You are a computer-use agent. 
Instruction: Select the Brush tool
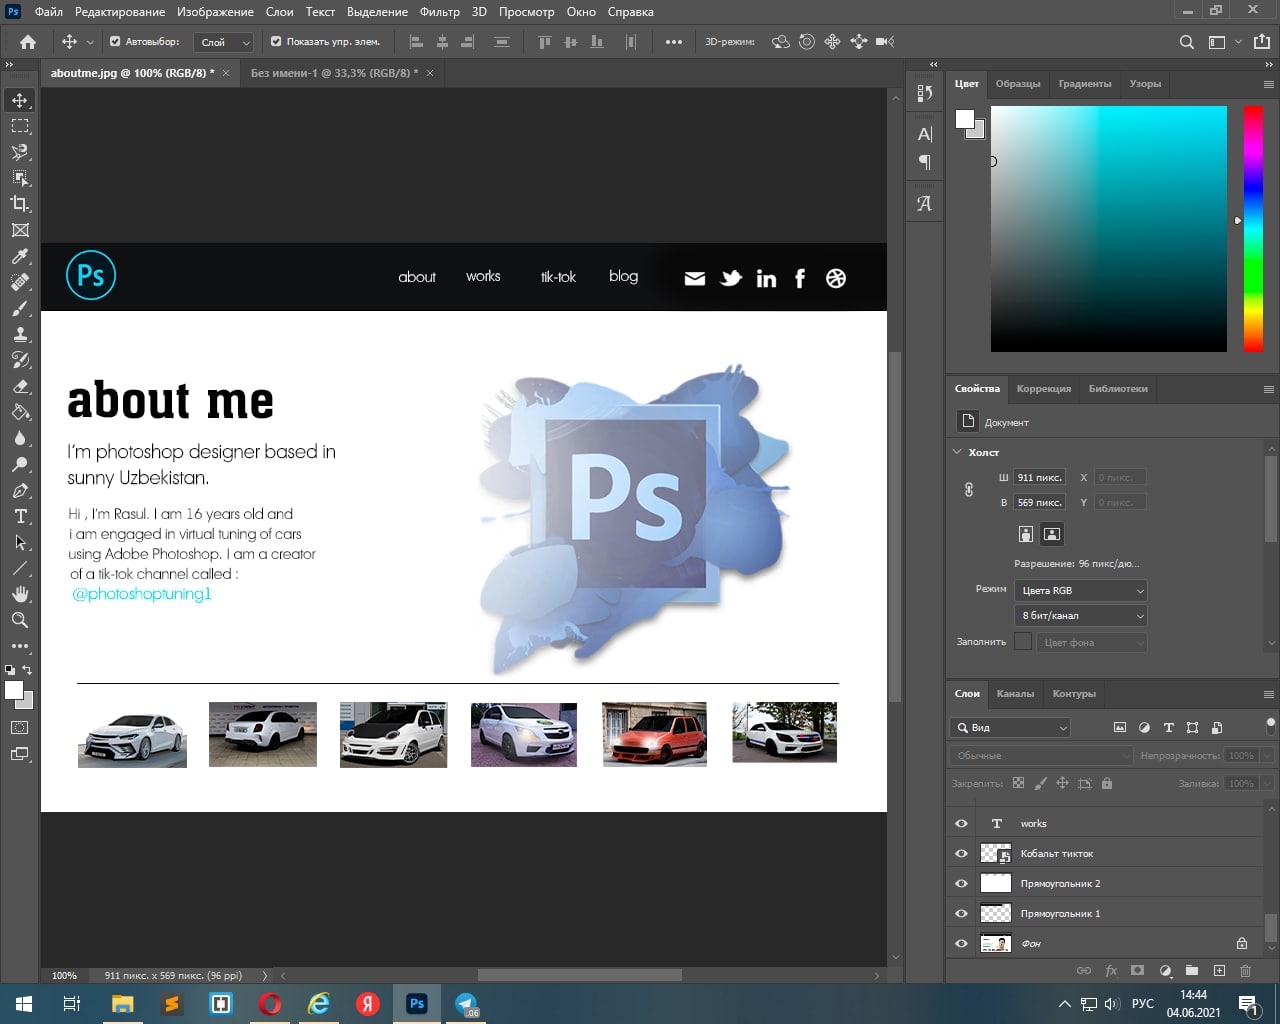(20, 308)
